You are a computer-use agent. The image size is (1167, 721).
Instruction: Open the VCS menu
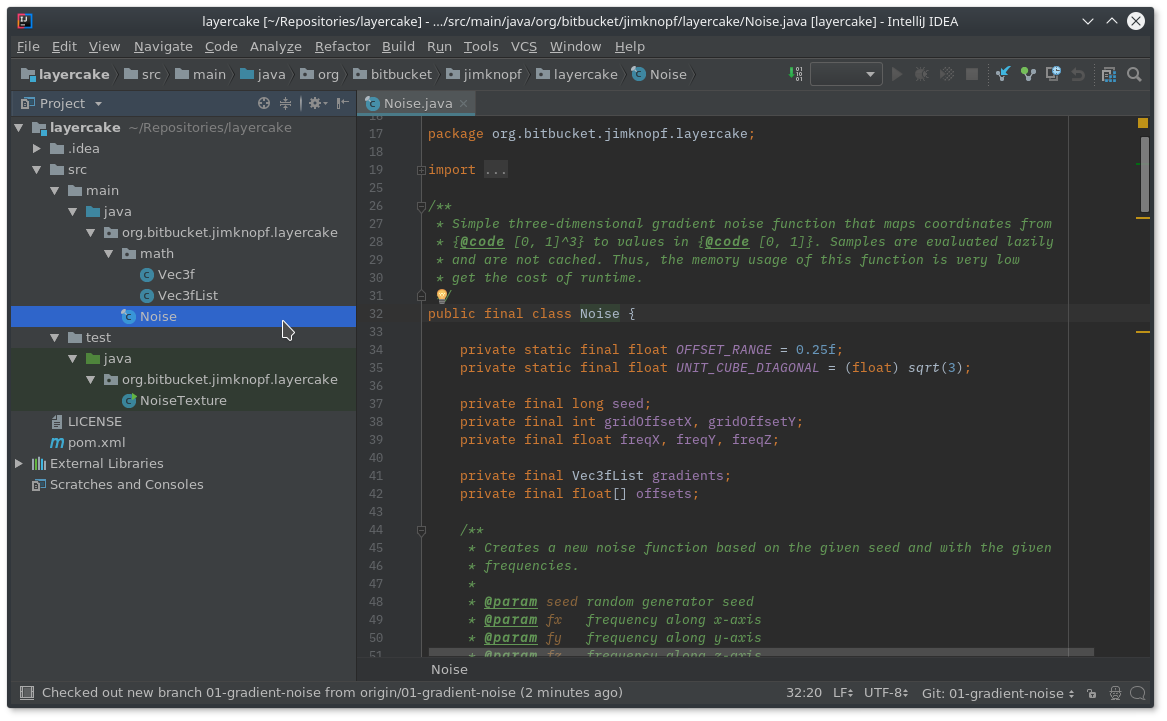click(x=524, y=46)
